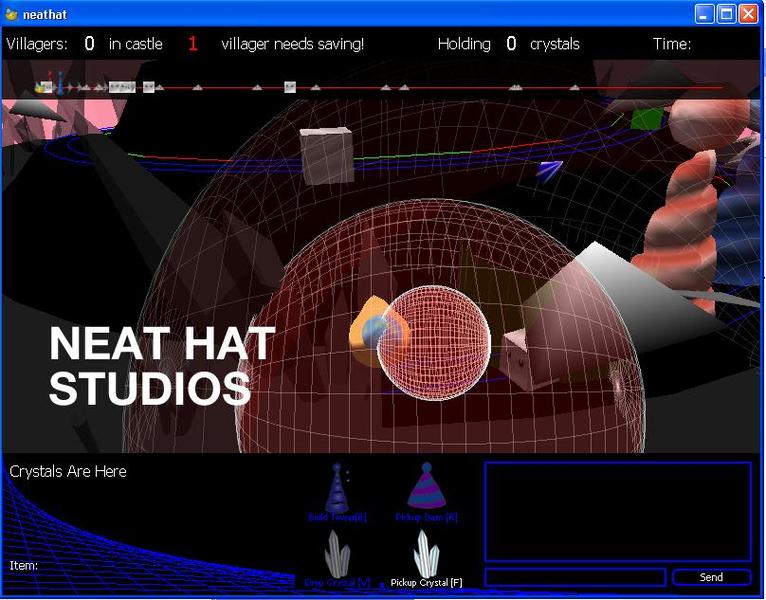This screenshot has width=766, height=600.
Task: Click the Pickup Crystal [F] label
Action: coord(426,583)
